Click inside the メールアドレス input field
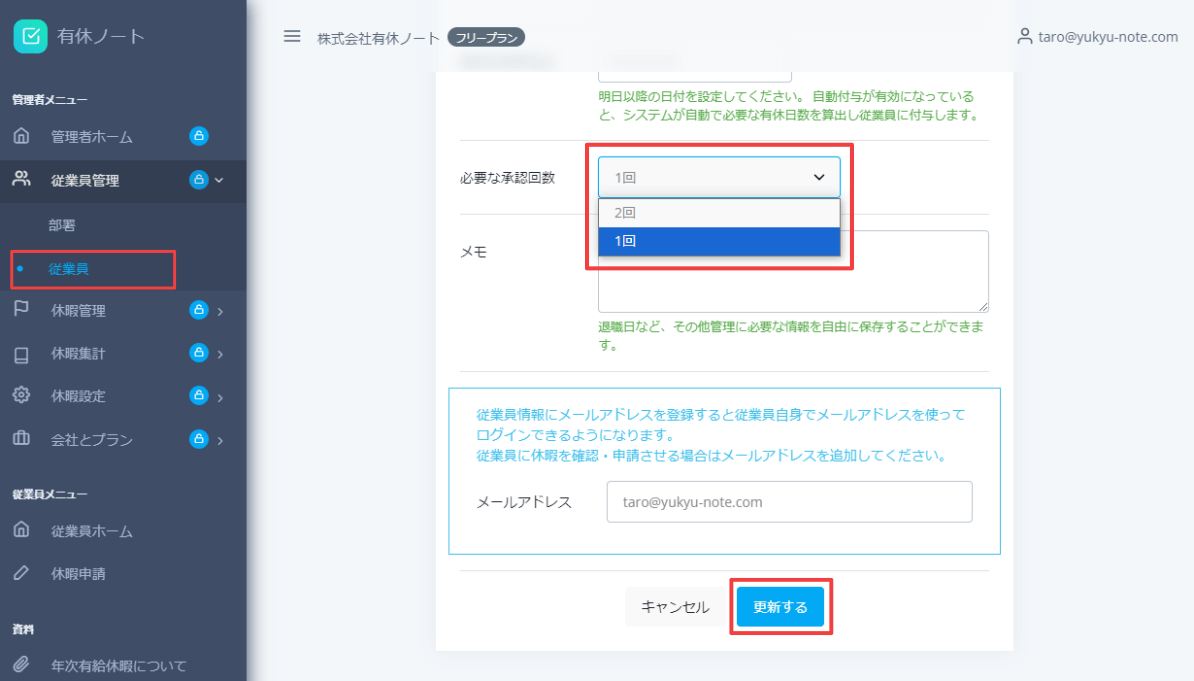This screenshot has width=1194, height=681. tap(789, 501)
